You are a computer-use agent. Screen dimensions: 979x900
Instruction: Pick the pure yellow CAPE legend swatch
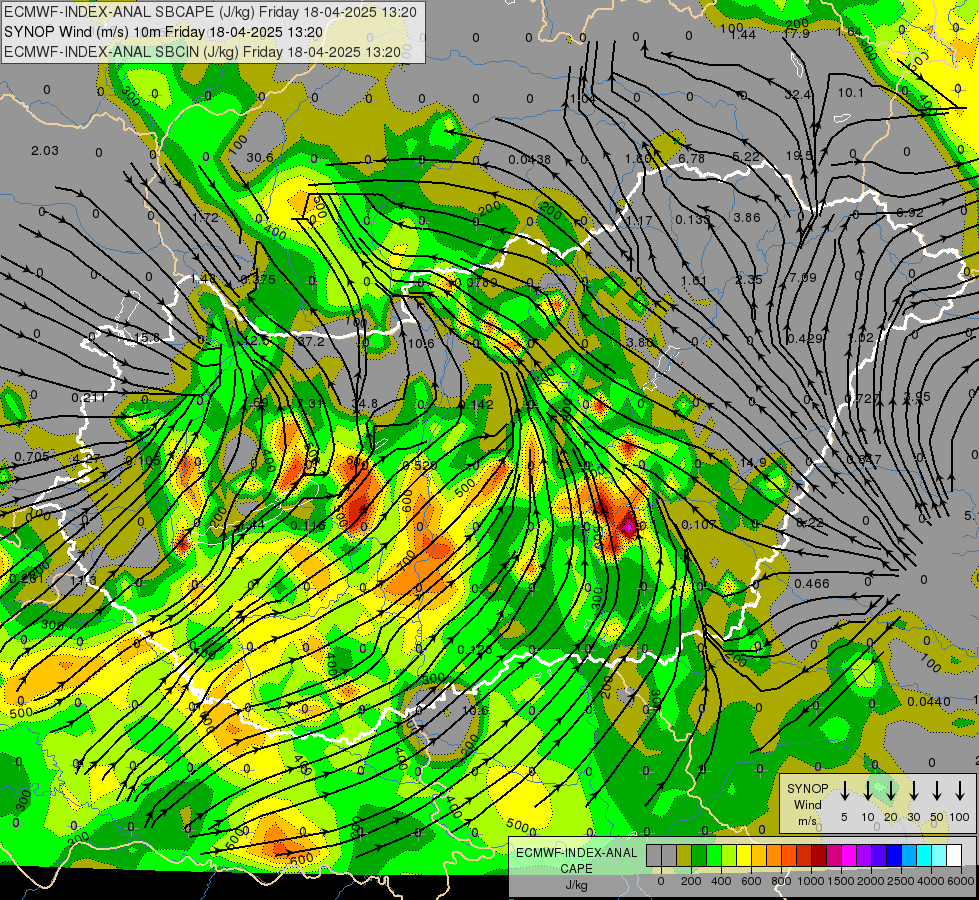point(744,856)
